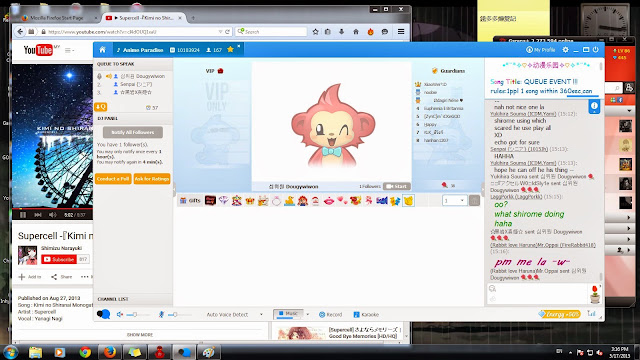Select the rose bouquet gift icon

(355, 200)
